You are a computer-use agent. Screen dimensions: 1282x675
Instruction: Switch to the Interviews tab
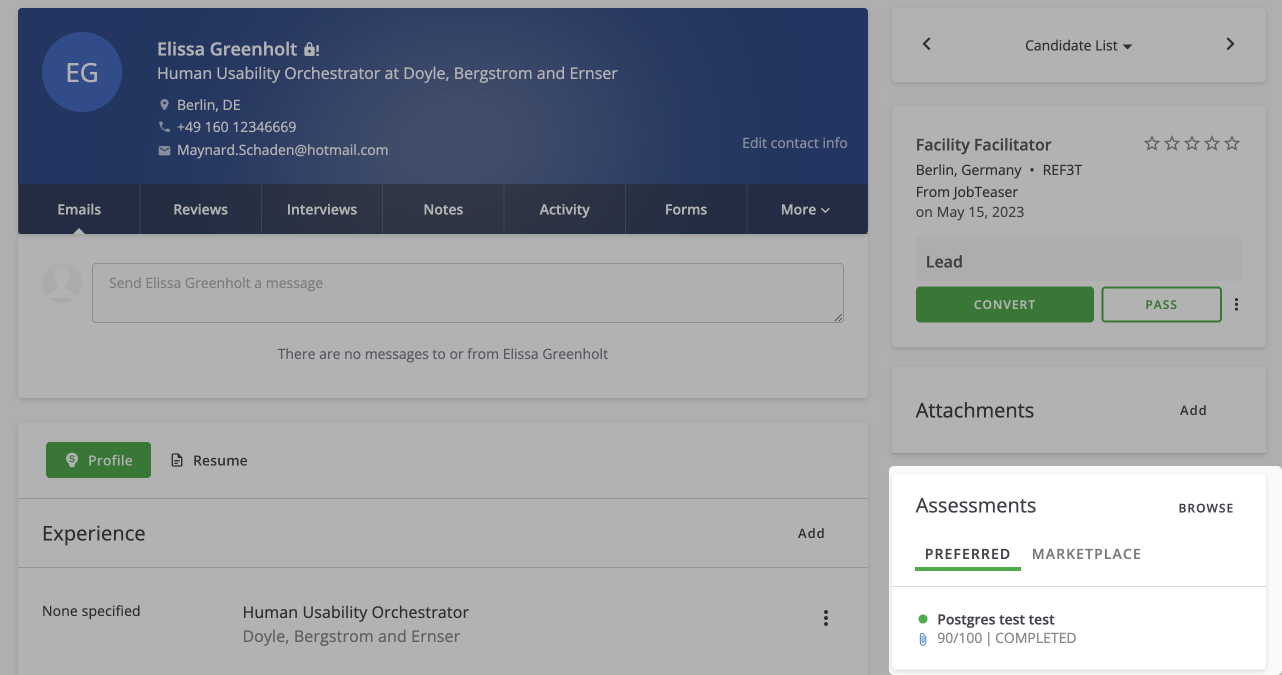coord(322,209)
